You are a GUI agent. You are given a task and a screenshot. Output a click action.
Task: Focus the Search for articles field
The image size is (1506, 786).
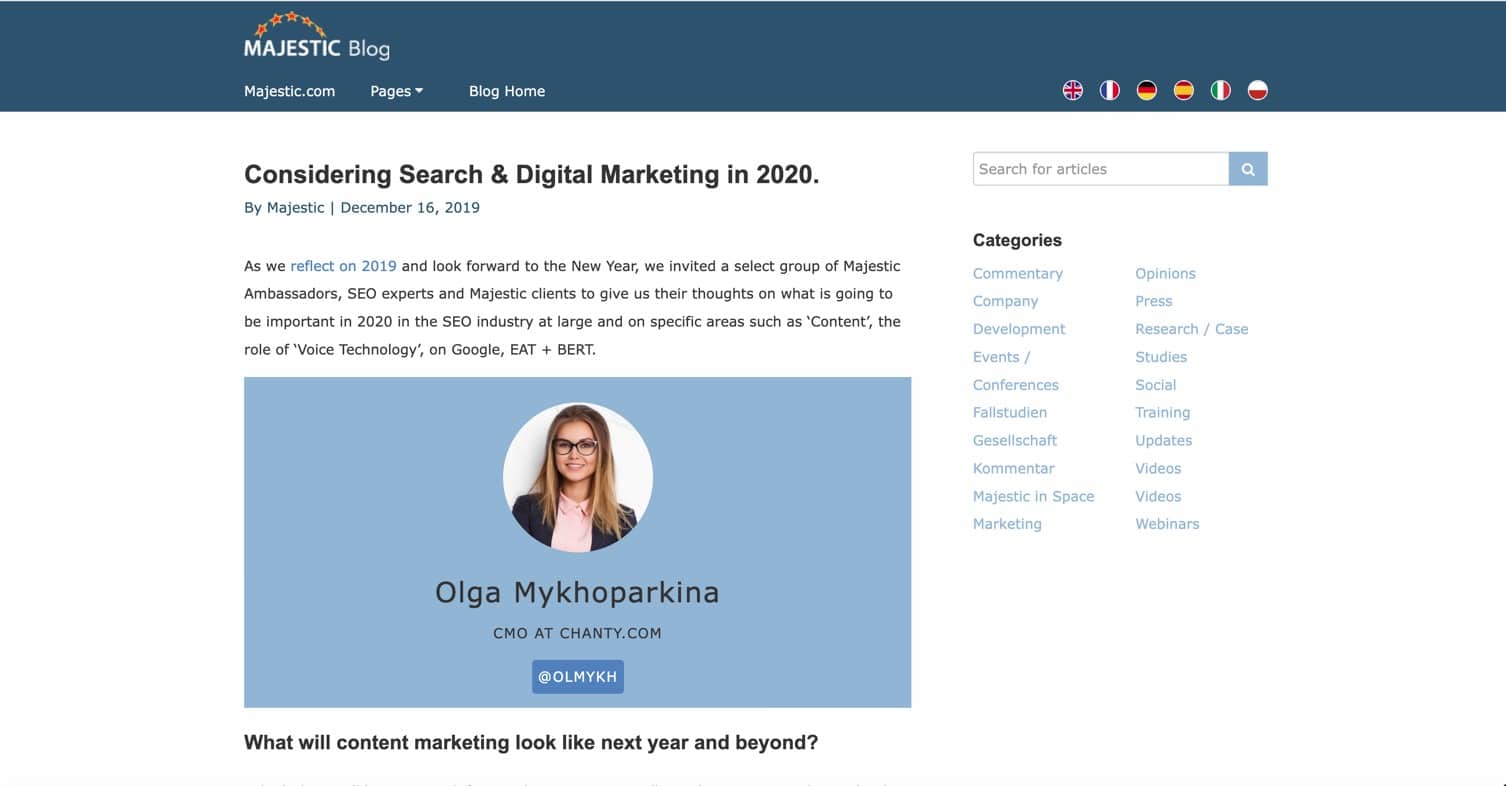1101,169
